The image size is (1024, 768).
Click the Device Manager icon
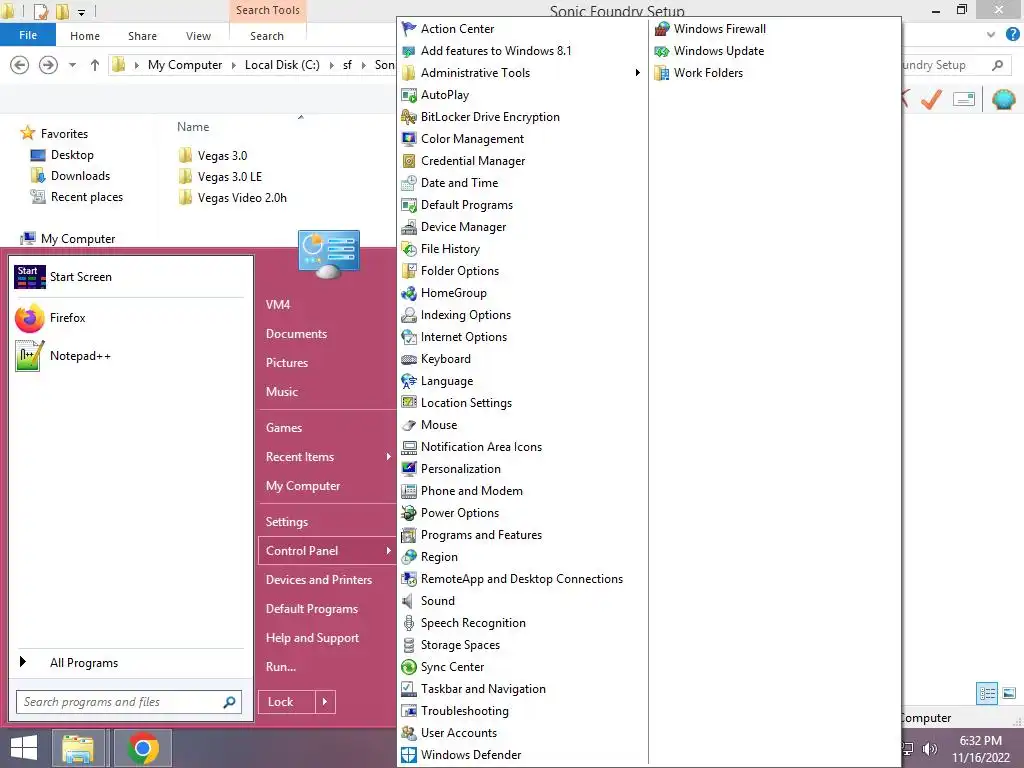click(409, 227)
